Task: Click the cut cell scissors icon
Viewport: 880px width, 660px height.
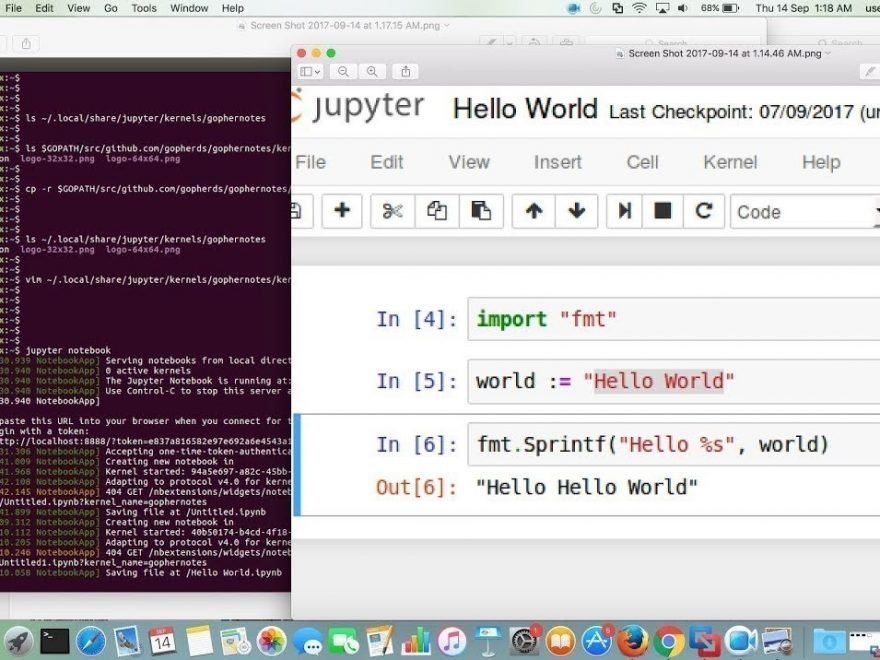Action: click(392, 211)
